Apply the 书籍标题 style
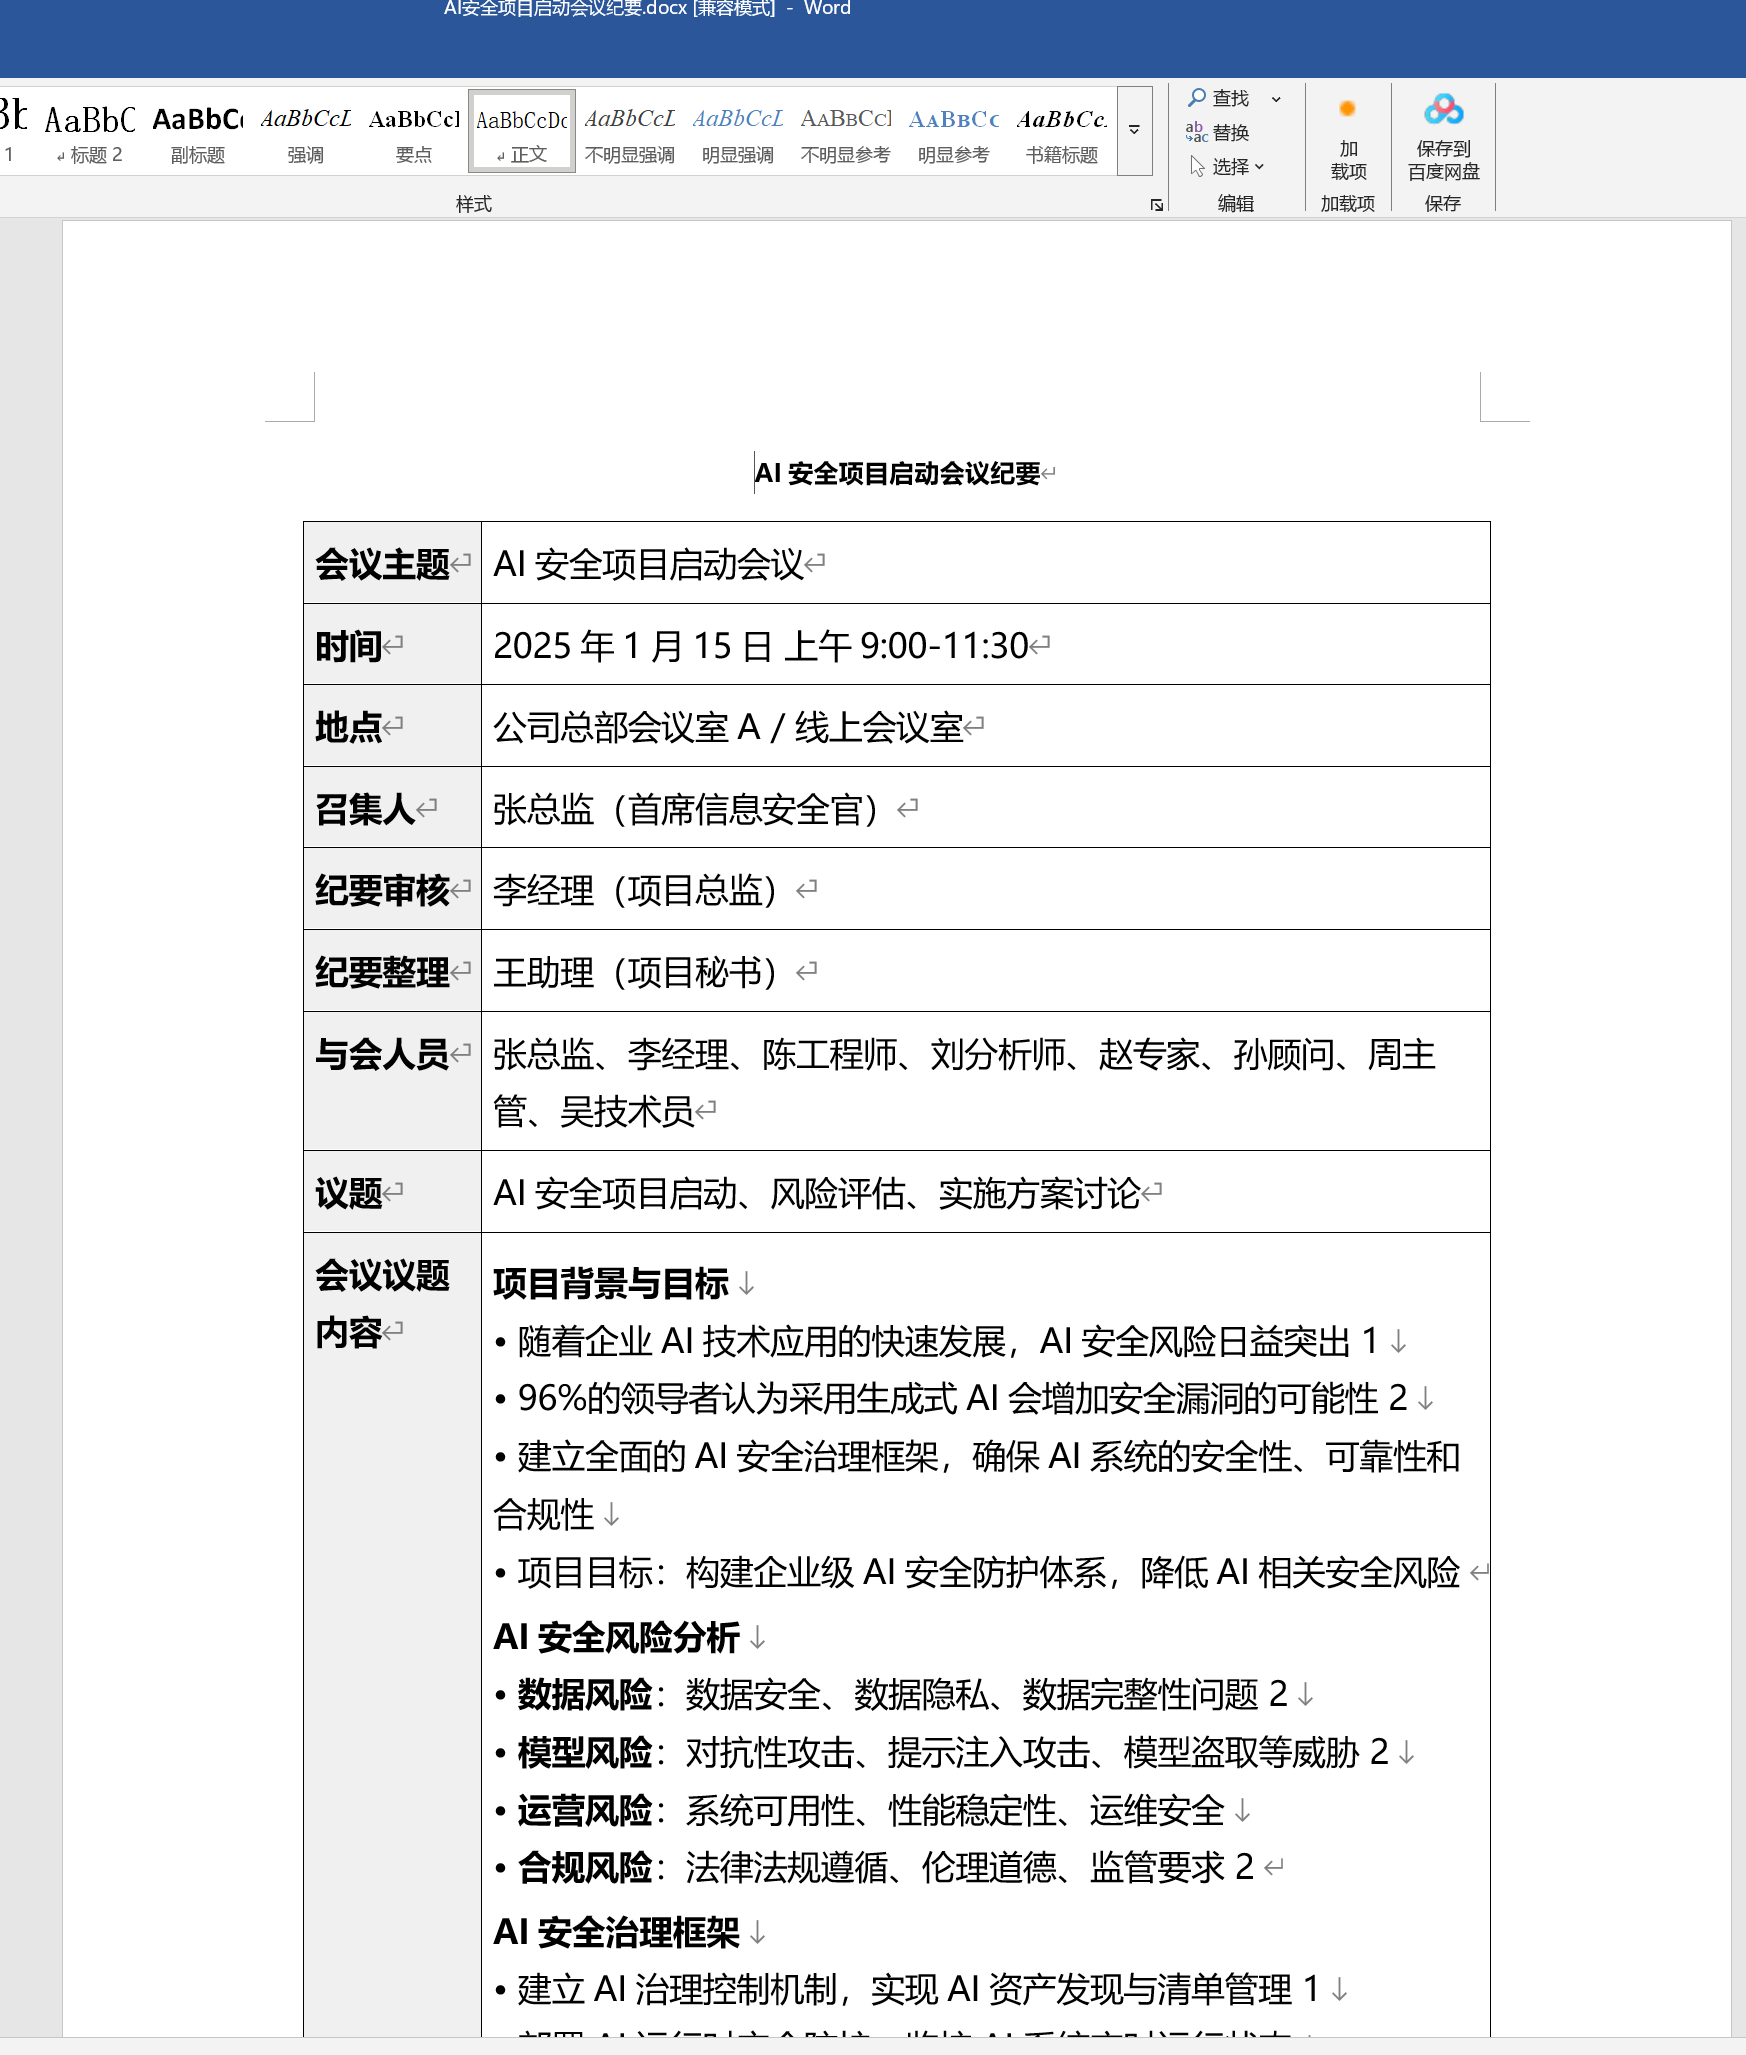Screen dimensions: 1746x2055 [1062, 131]
